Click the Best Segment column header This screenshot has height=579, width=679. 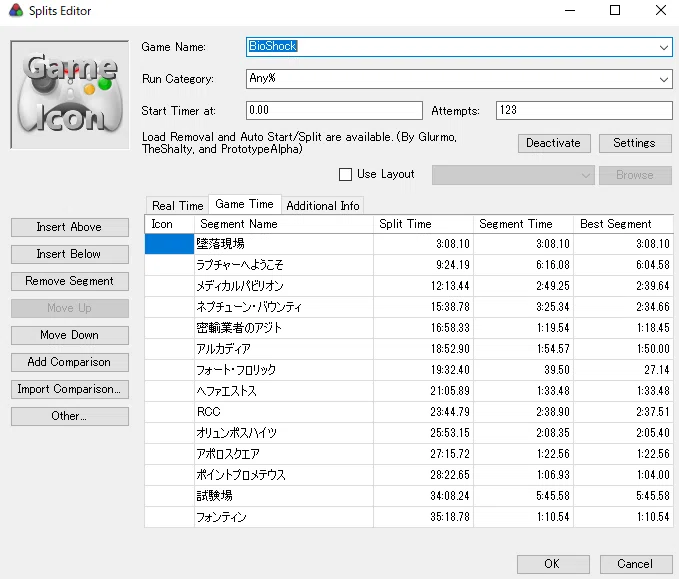625,224
